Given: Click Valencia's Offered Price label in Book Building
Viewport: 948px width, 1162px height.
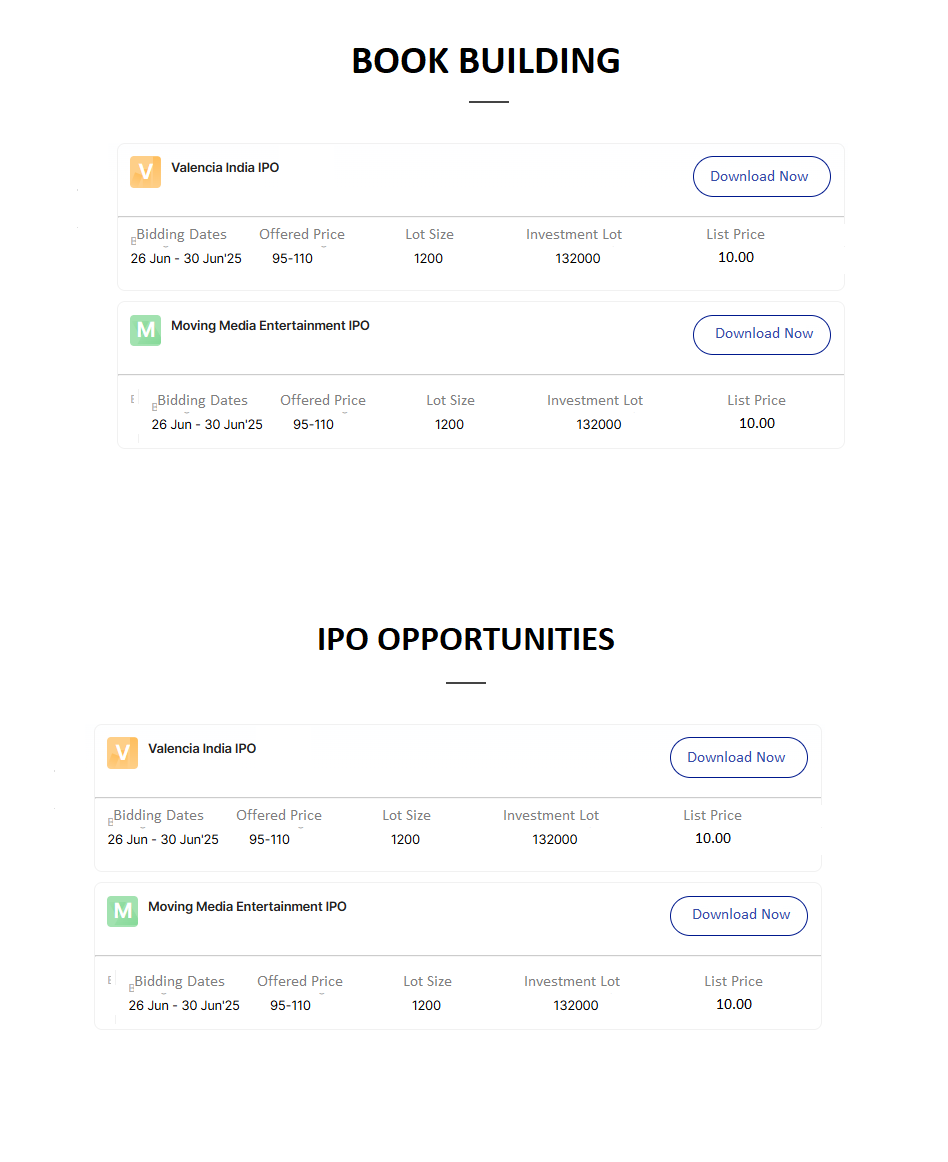Looking at the screenshot, I should point(302,234).
